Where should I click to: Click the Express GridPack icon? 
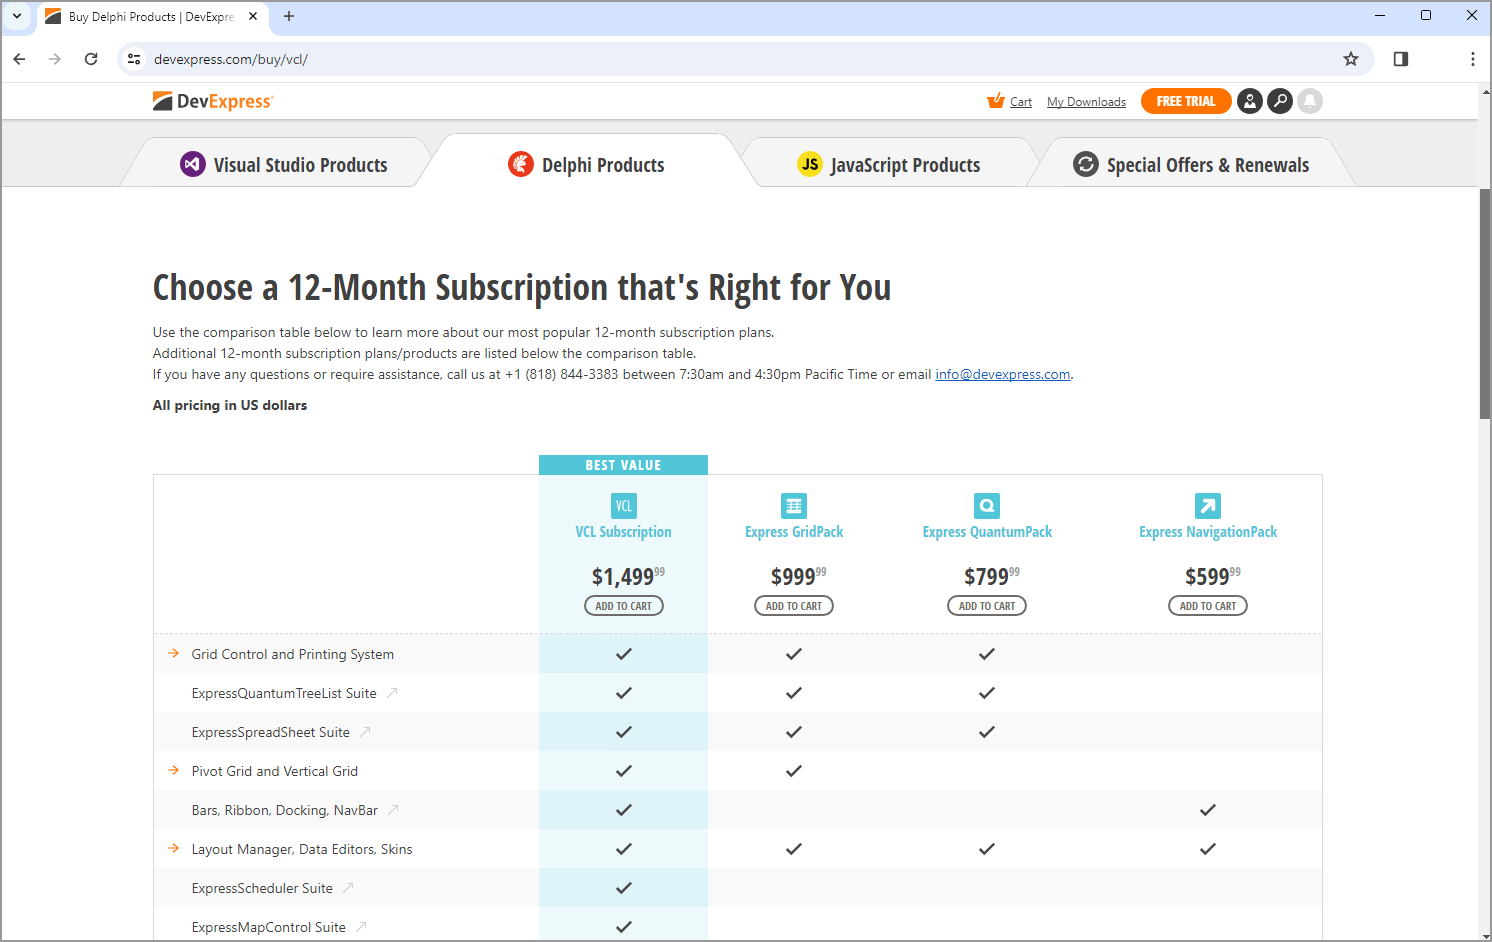tap(793, 506)
